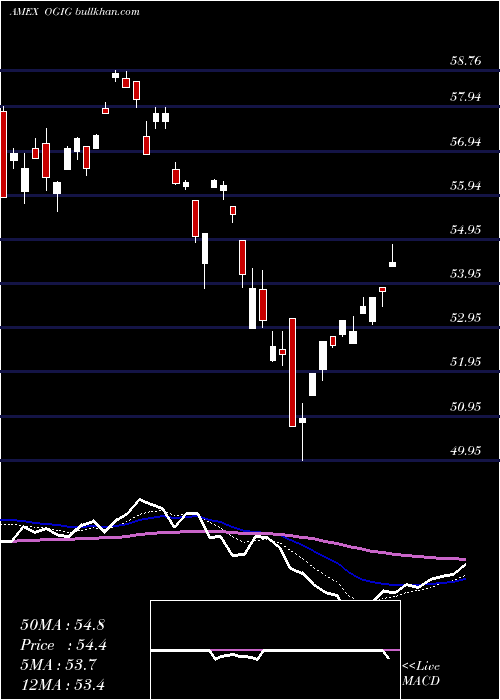Click the 56.94 price level label
This screenshot has width=500, height=700.
pyautogui.click(x=466, y=142)
